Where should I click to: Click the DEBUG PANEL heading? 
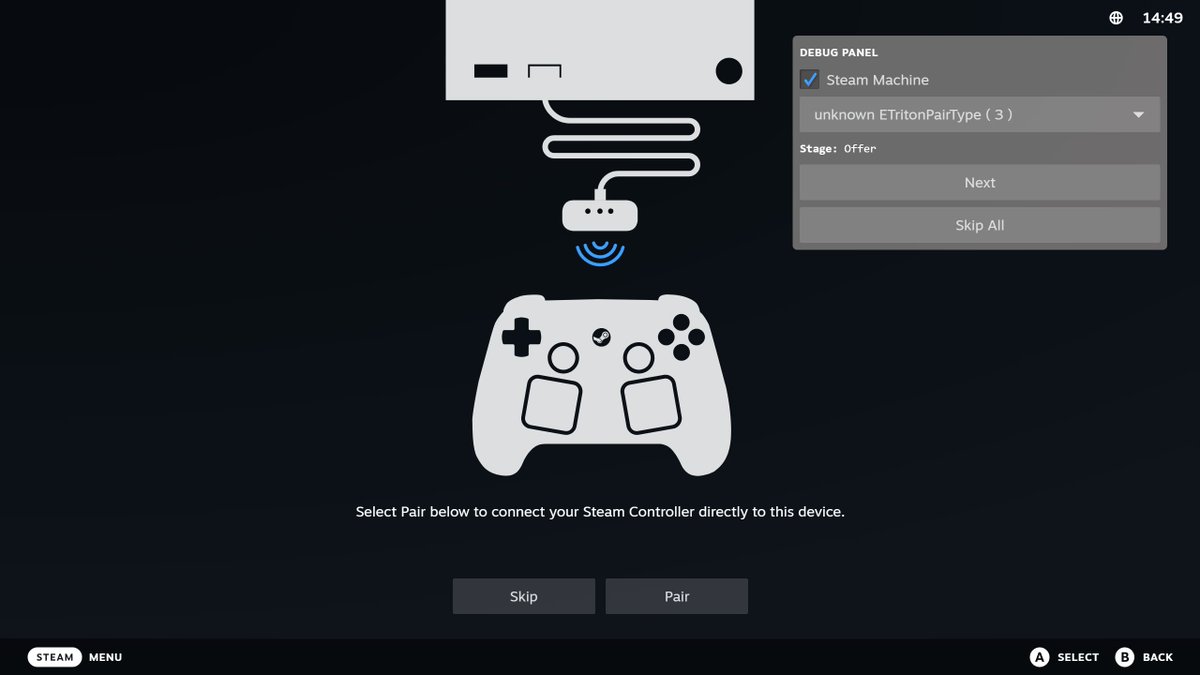pos(839,52)
